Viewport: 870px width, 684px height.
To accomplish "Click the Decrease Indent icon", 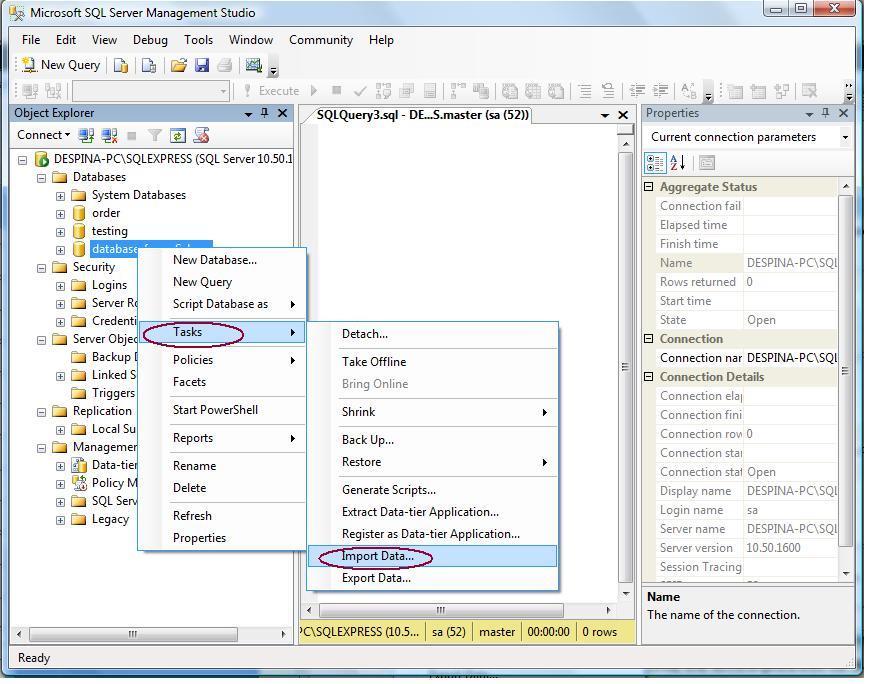I will [637, 90].
